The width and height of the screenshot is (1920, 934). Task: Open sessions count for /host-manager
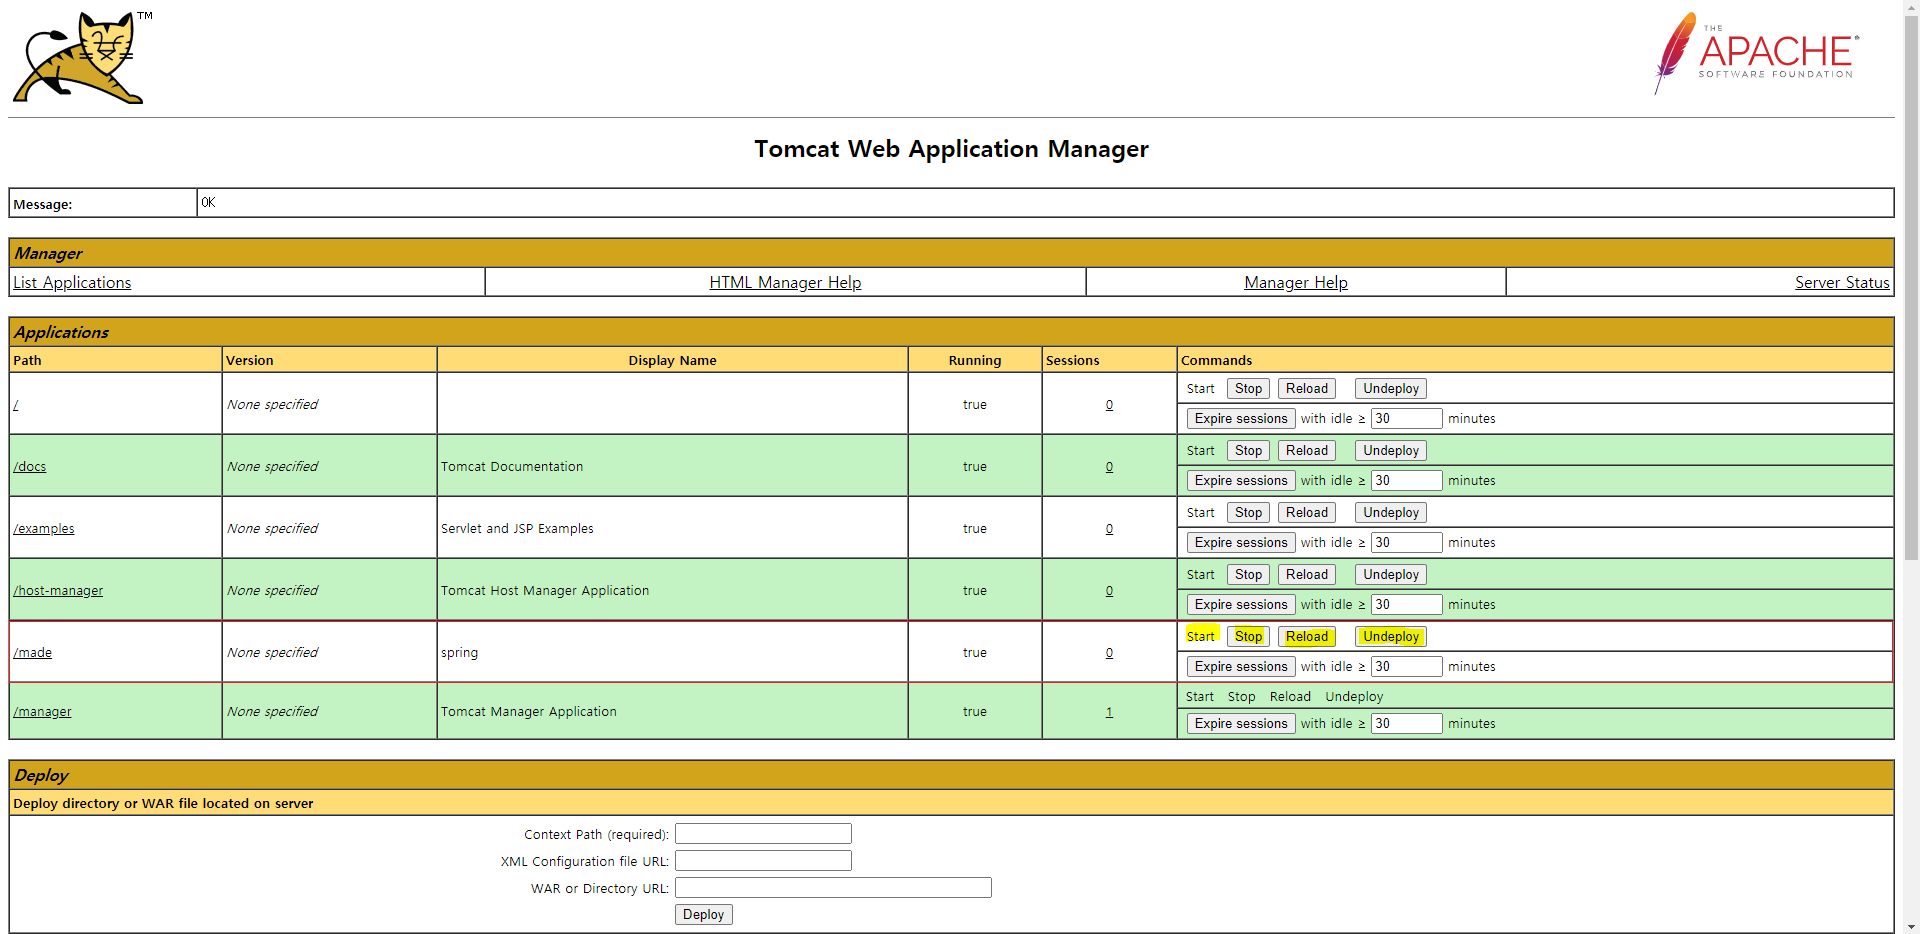1109,591
